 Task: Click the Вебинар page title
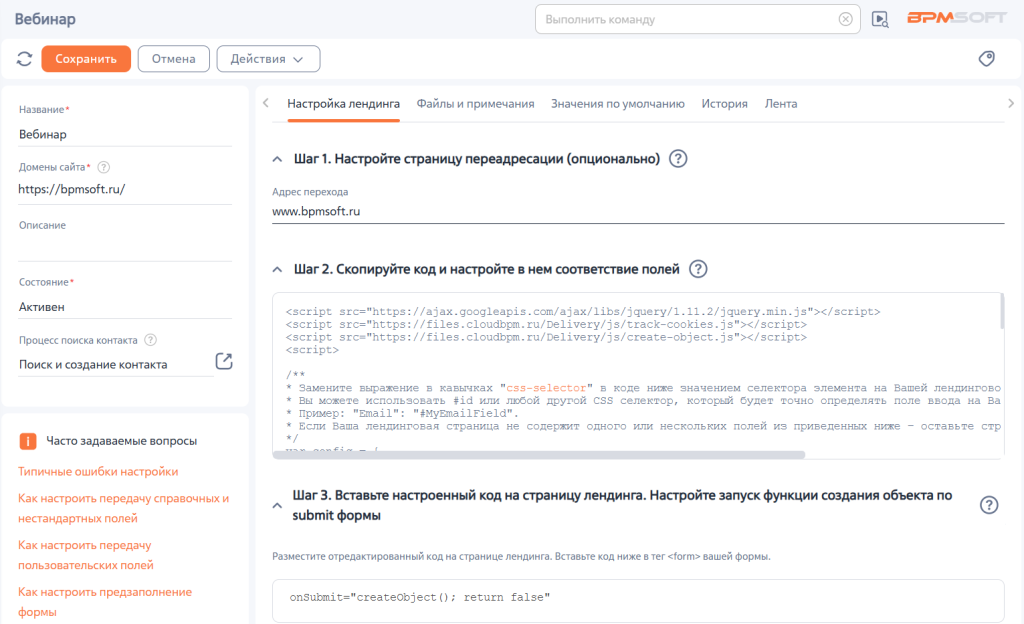[45, 19]
